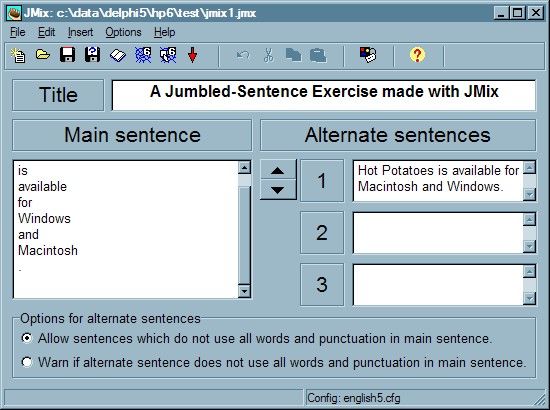Save the exercise with the floppy disk icon
The width and height of the screenshot is (550, 410).
[67, 55]
